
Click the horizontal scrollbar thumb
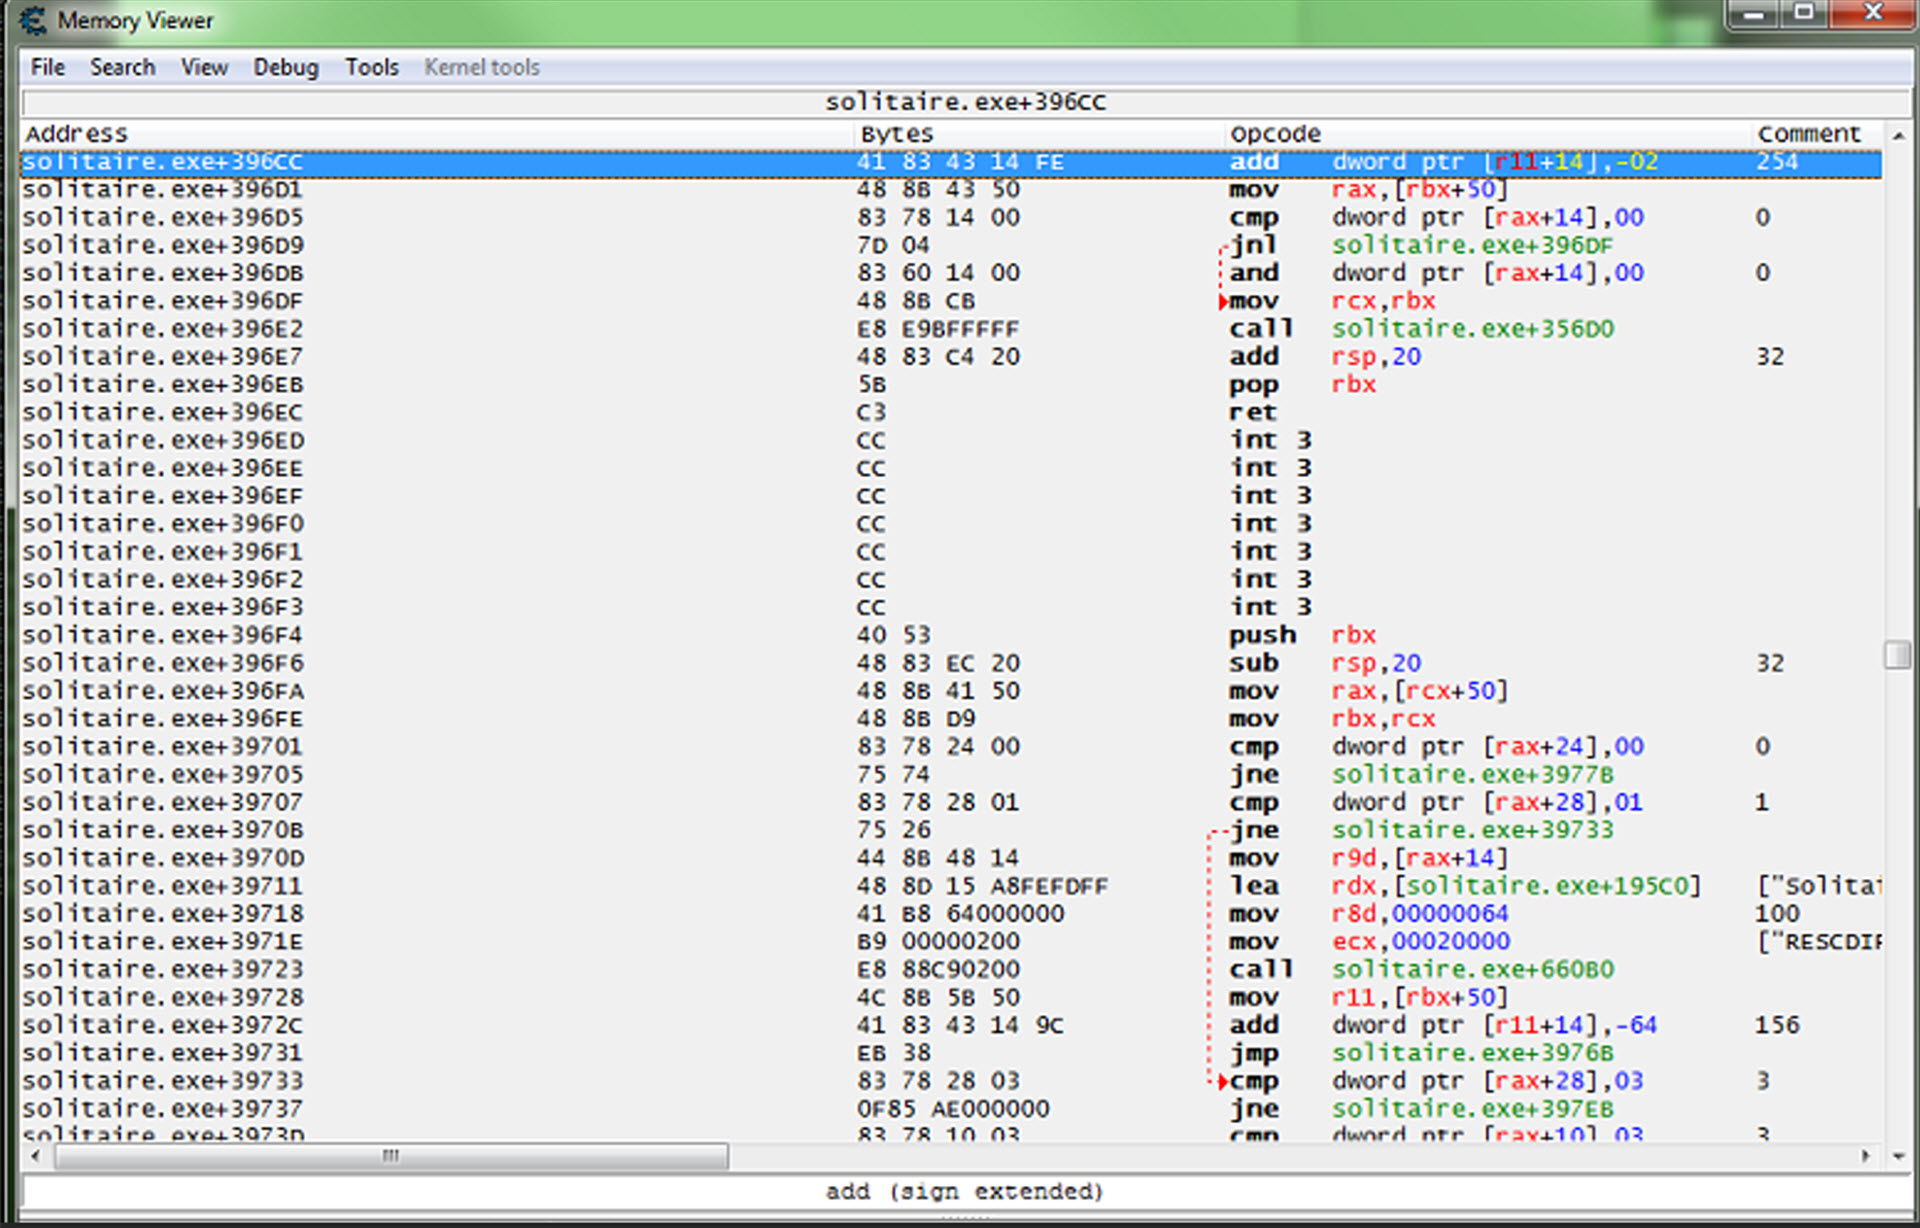(x=392, y=1156)
